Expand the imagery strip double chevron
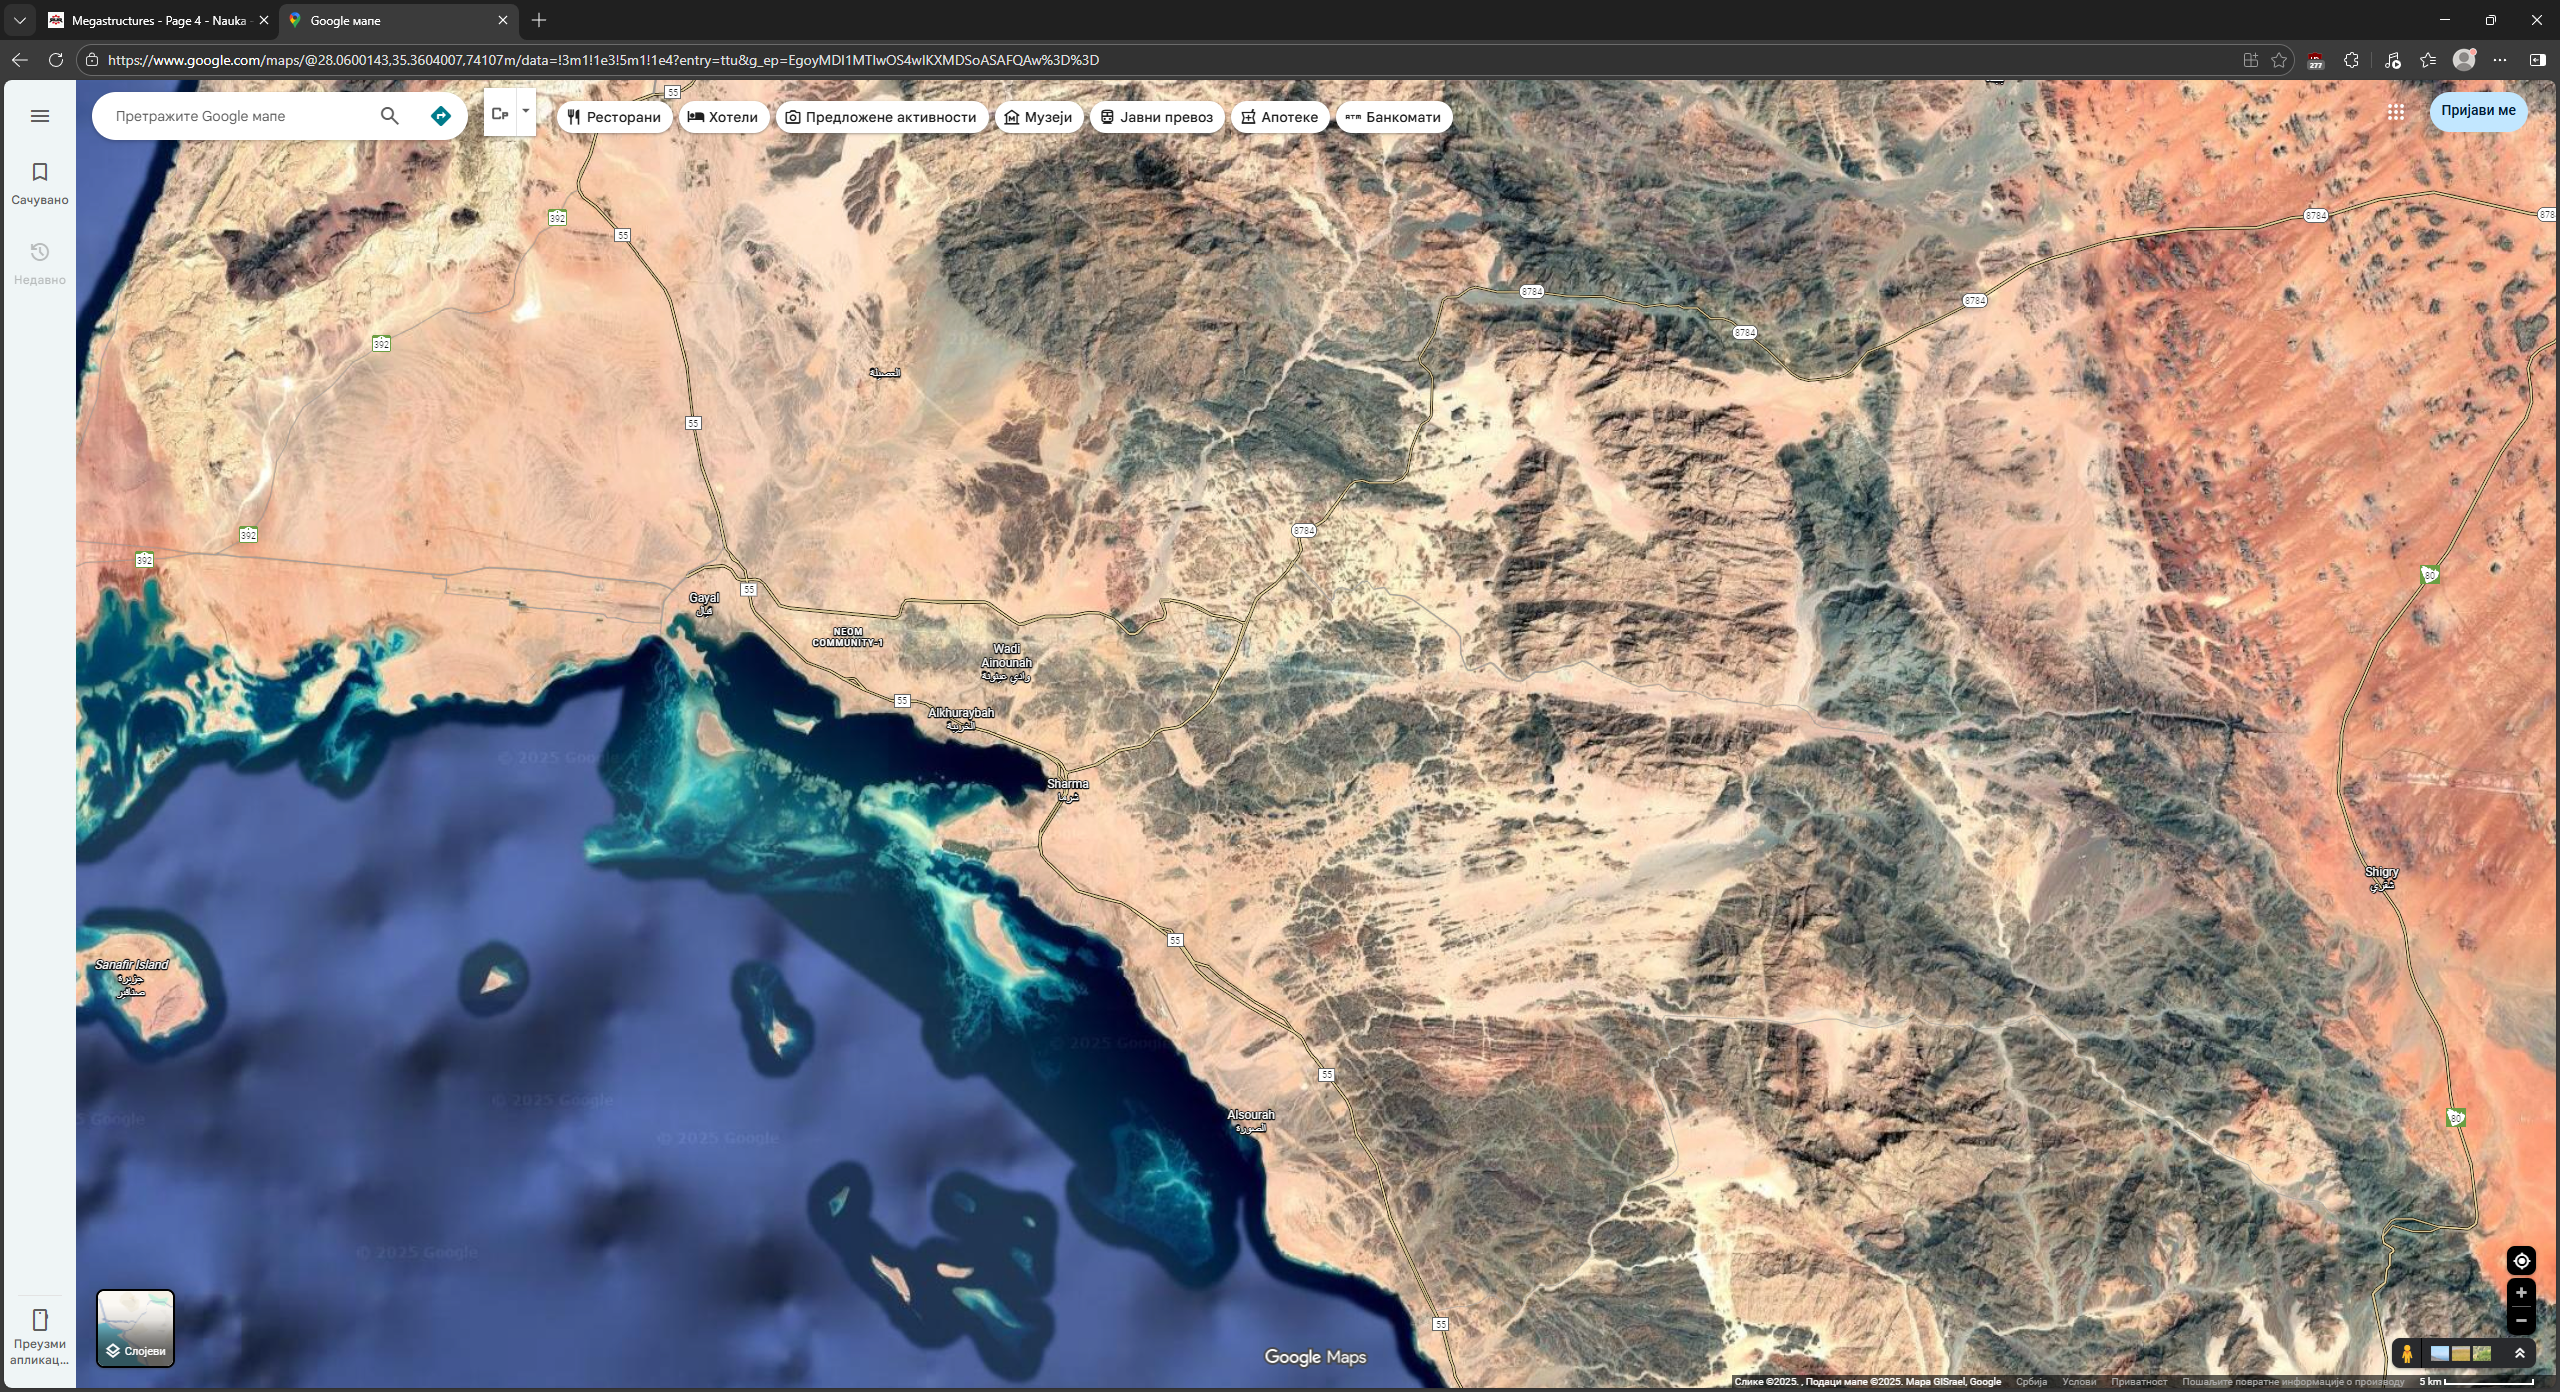This screenshot has height=1392, width=2560. click(x=2520, y=1353)
